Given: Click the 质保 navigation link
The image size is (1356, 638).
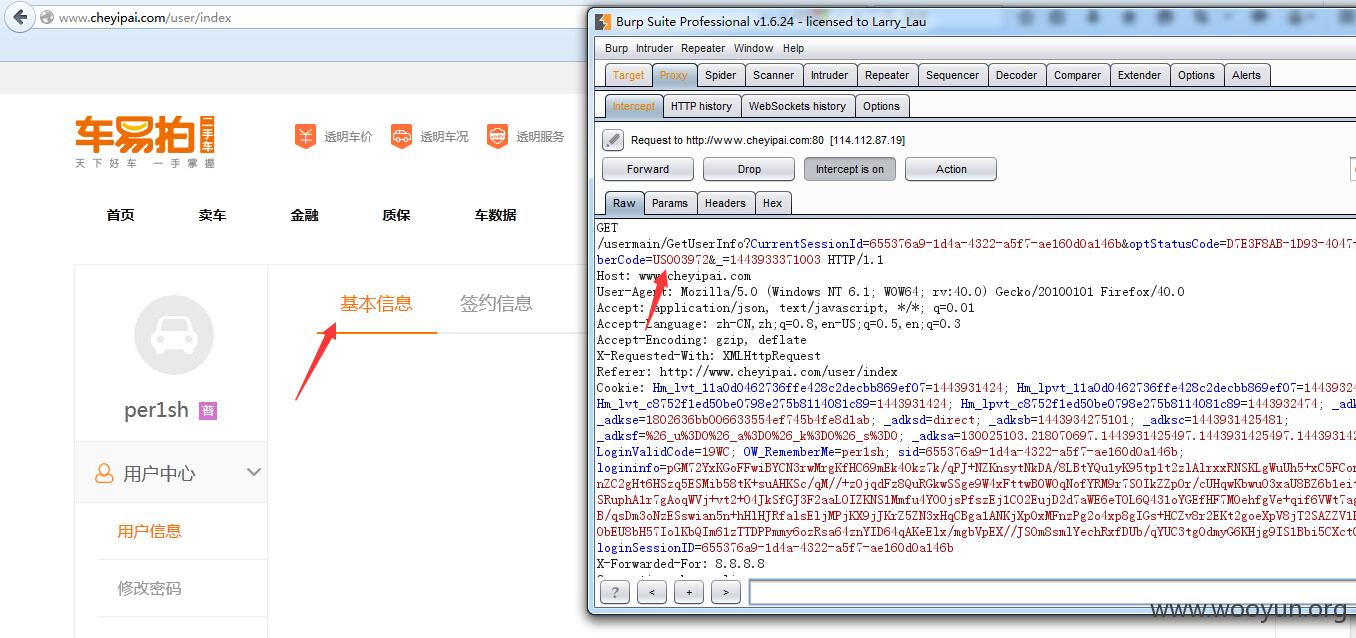Looking at the screenshot, I should coord(396,215).
